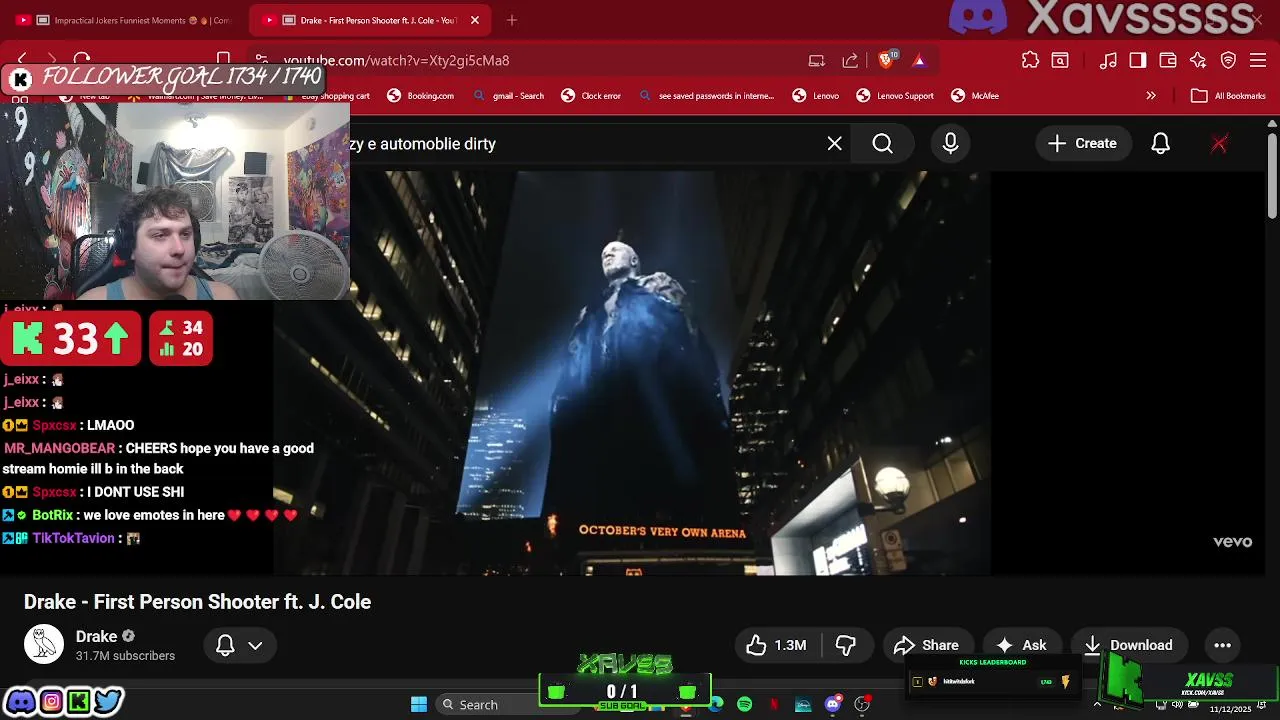Viewport: 1280px width, 720px height.
Task: Open OBS Studio from the taskbar
Action: point(861,705)
